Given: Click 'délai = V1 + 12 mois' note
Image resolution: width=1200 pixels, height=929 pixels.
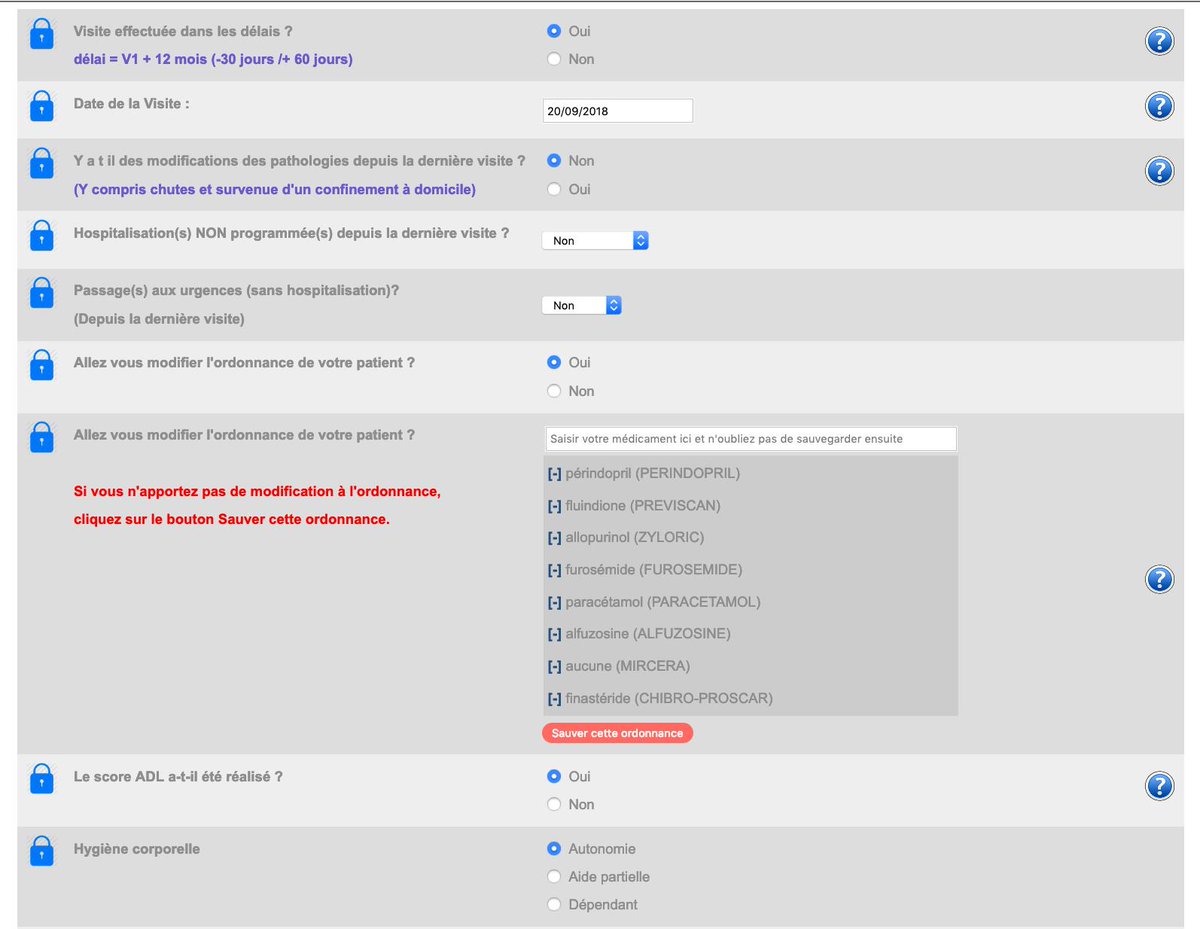Looking at the screenshot, I should (x=213, y=60).
